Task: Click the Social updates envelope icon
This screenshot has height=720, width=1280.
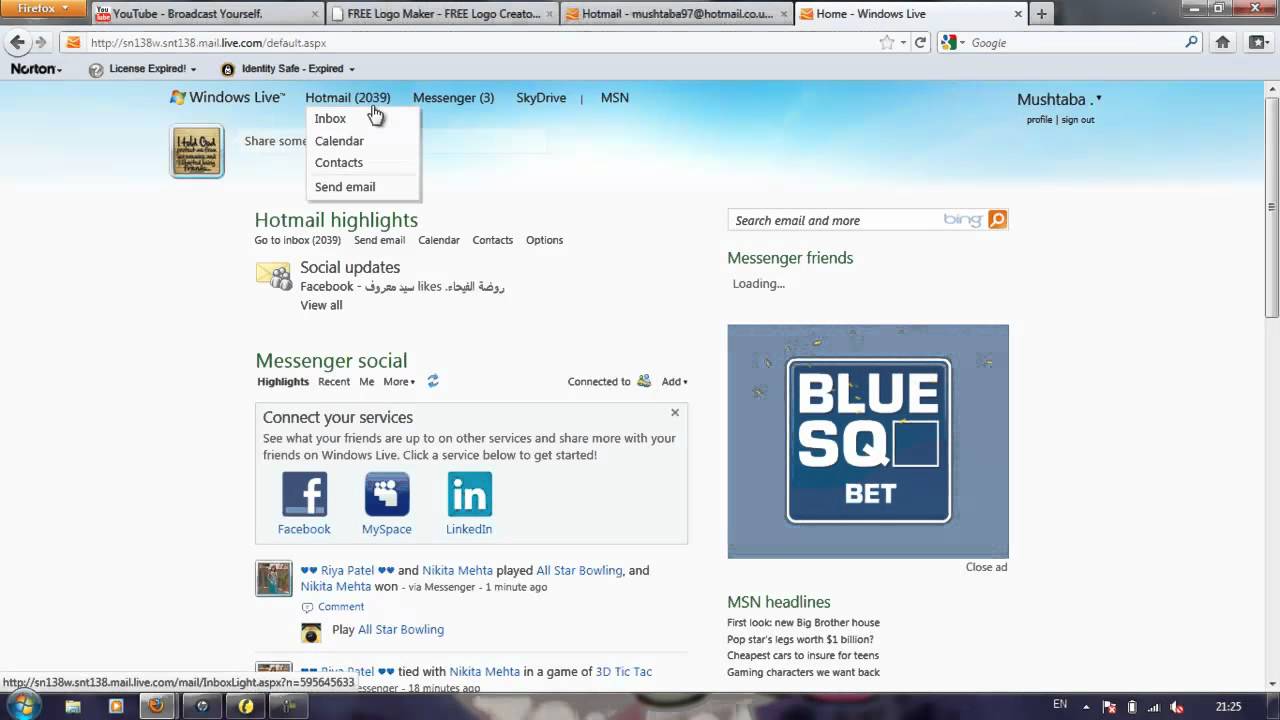Action: pyautogui.click(x=273, y=275)
